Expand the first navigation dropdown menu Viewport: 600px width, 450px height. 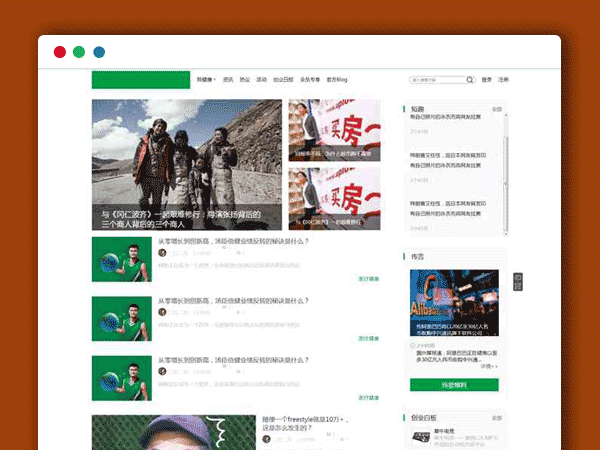[x=206, y=79]
